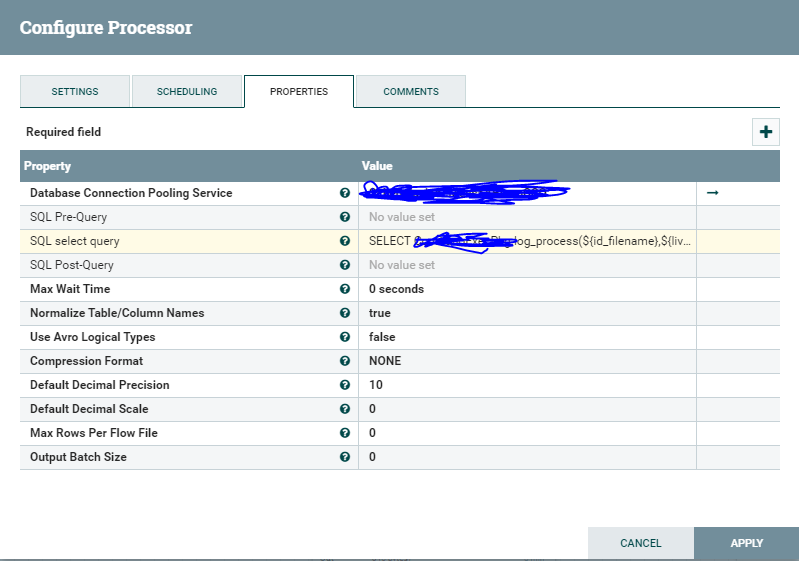Image resolution: width=799 pixels, height=561 pixels.
Task: Click help icon beside Output Batch Size
Action: 345,457
